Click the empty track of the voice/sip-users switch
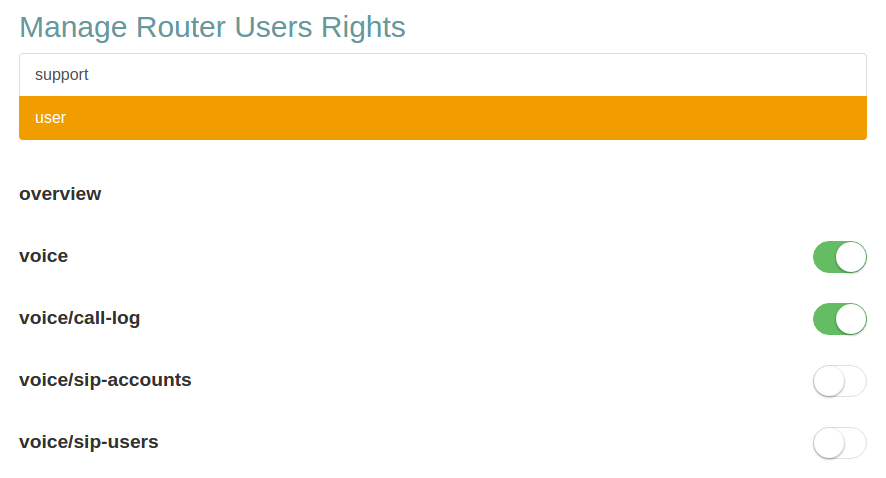Image resolution: width=886 pixels, height=478 pixels. [855, 443]
